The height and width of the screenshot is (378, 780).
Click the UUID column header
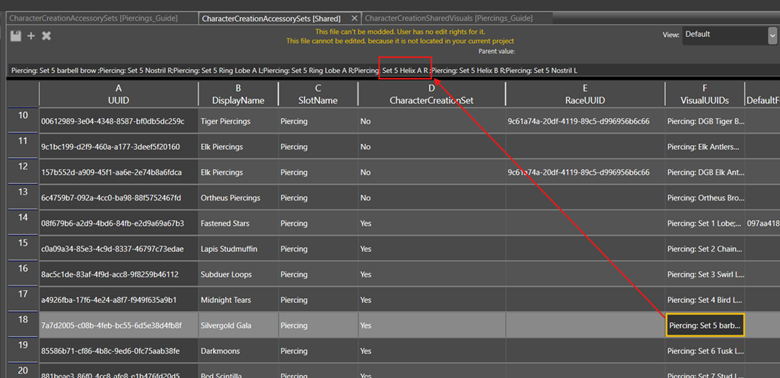pyautogui.click(x=118, y=94)
